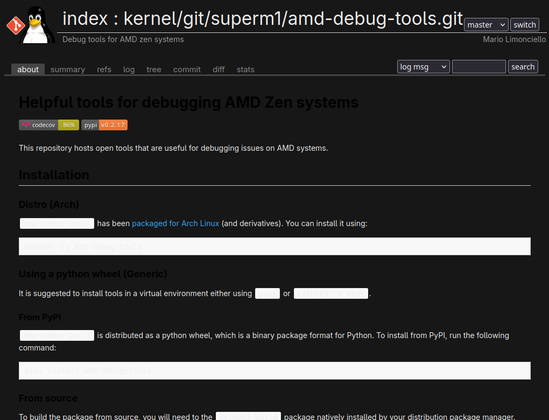Image resolution: width=549 pixels, height=420 pixels.
Task: Open the diff tab
Action: [x=218, y=69]
